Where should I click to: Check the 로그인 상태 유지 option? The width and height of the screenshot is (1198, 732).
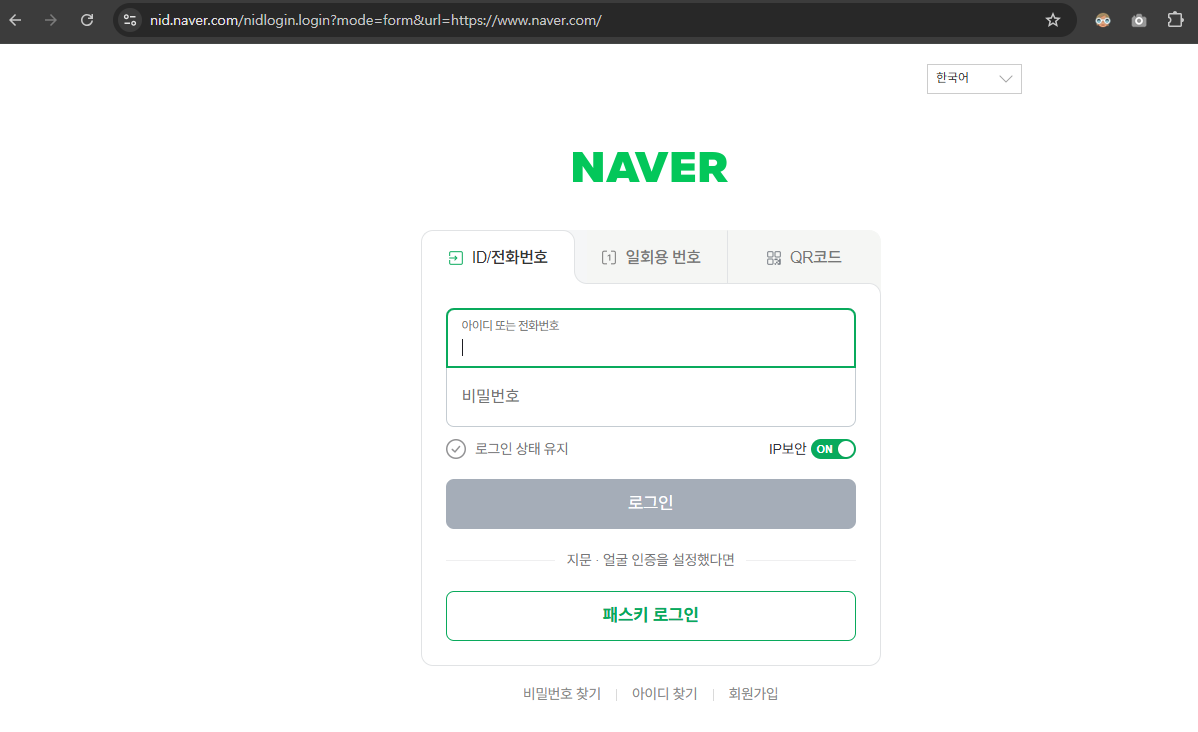click(507, 449)
